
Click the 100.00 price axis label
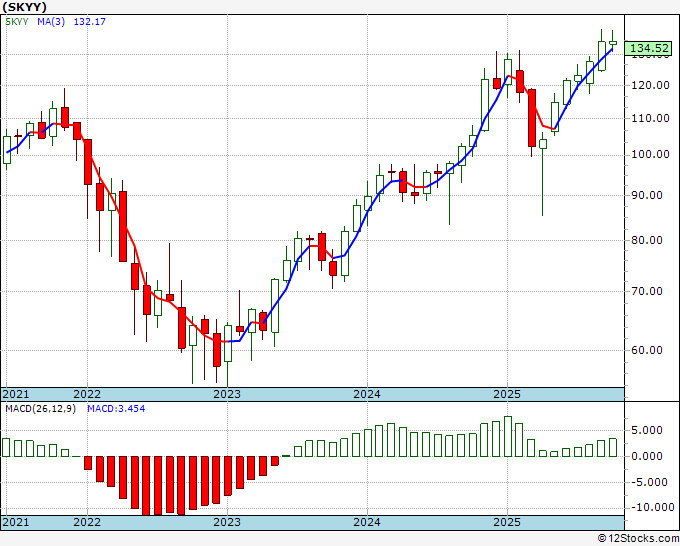[x=650, y=154]
